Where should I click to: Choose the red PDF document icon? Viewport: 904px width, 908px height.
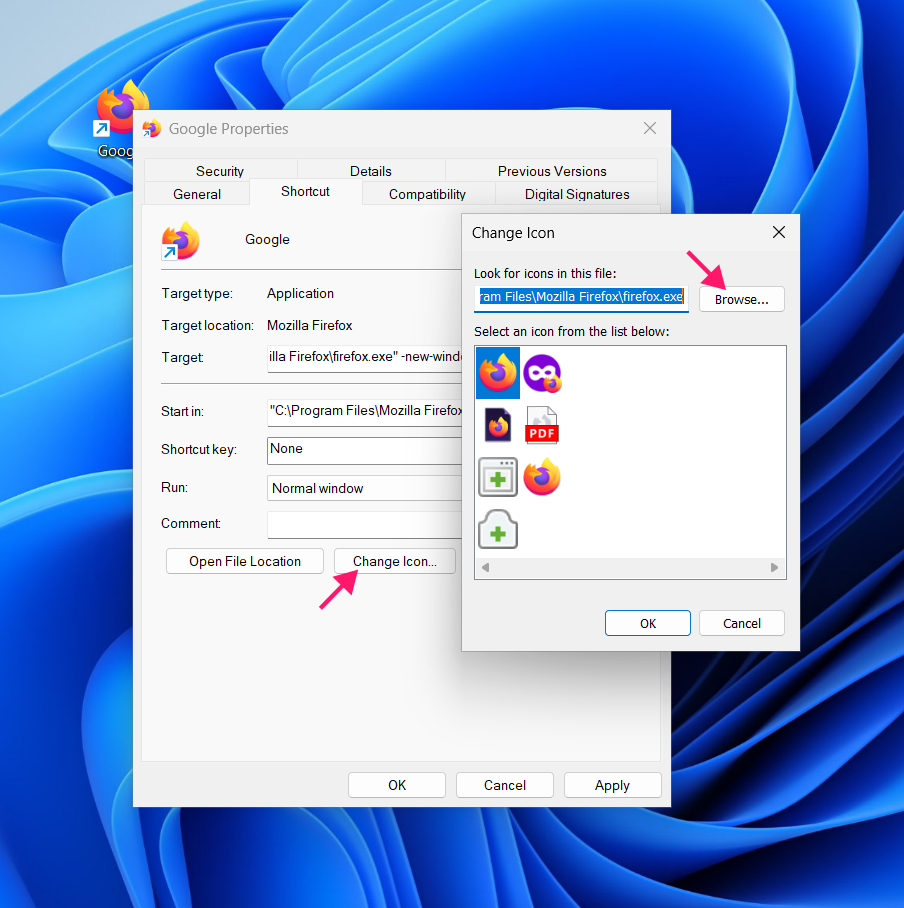tap(541, 424)
